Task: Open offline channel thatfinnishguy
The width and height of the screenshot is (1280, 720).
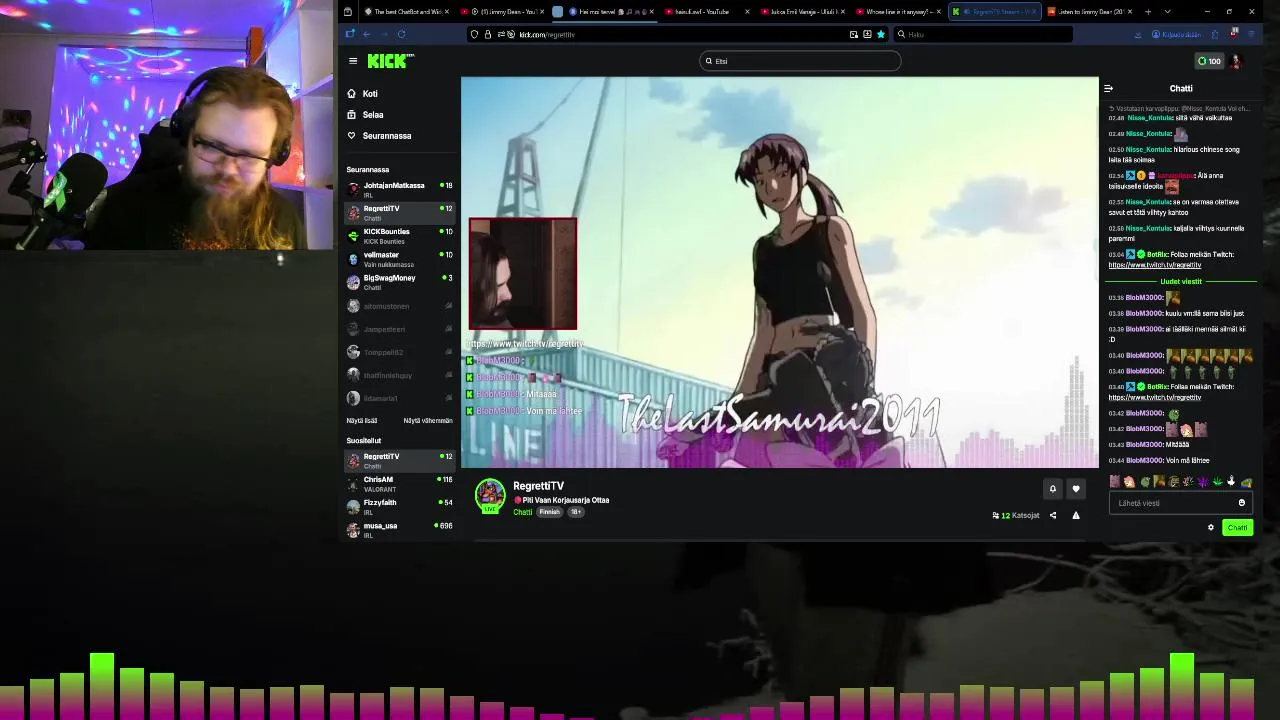Action: pyautogui.click(x=399, y=375)
